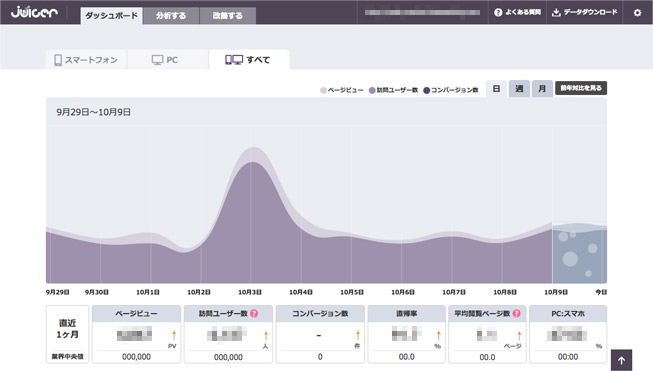Click the blue 今日 region of the chart
The height and width of the screenshot is (371, 653).
pyautogui.click(x=579, y=253)
